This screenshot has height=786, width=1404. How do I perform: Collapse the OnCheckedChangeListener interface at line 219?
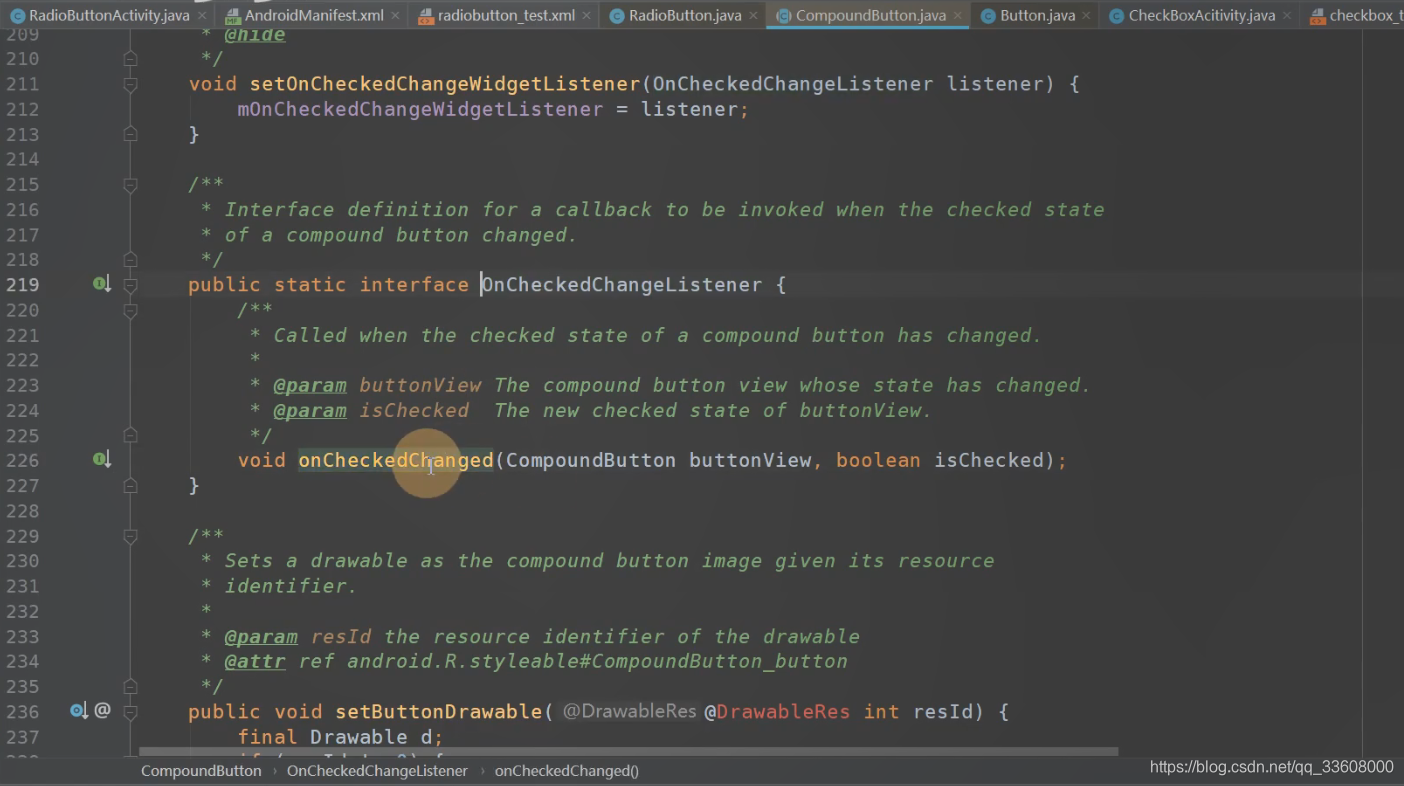[130, 285]
